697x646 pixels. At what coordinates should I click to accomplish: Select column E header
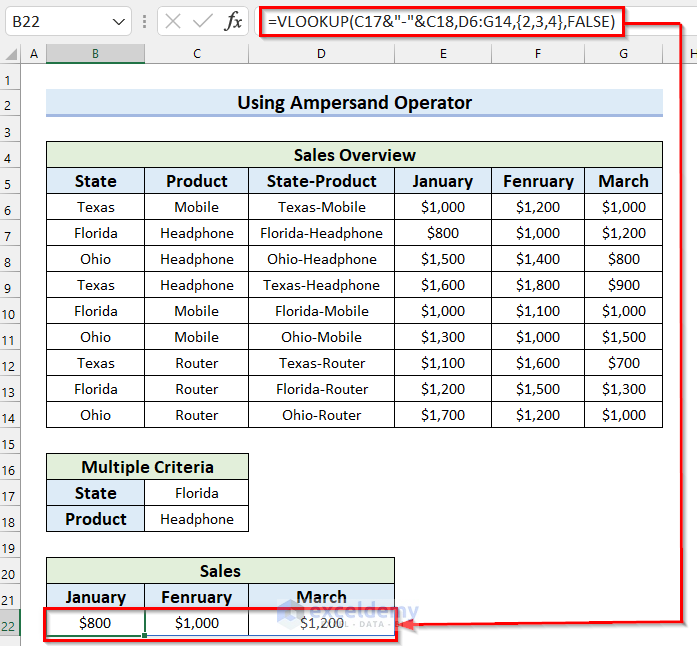pyautogui.click(x=443, y=54)
